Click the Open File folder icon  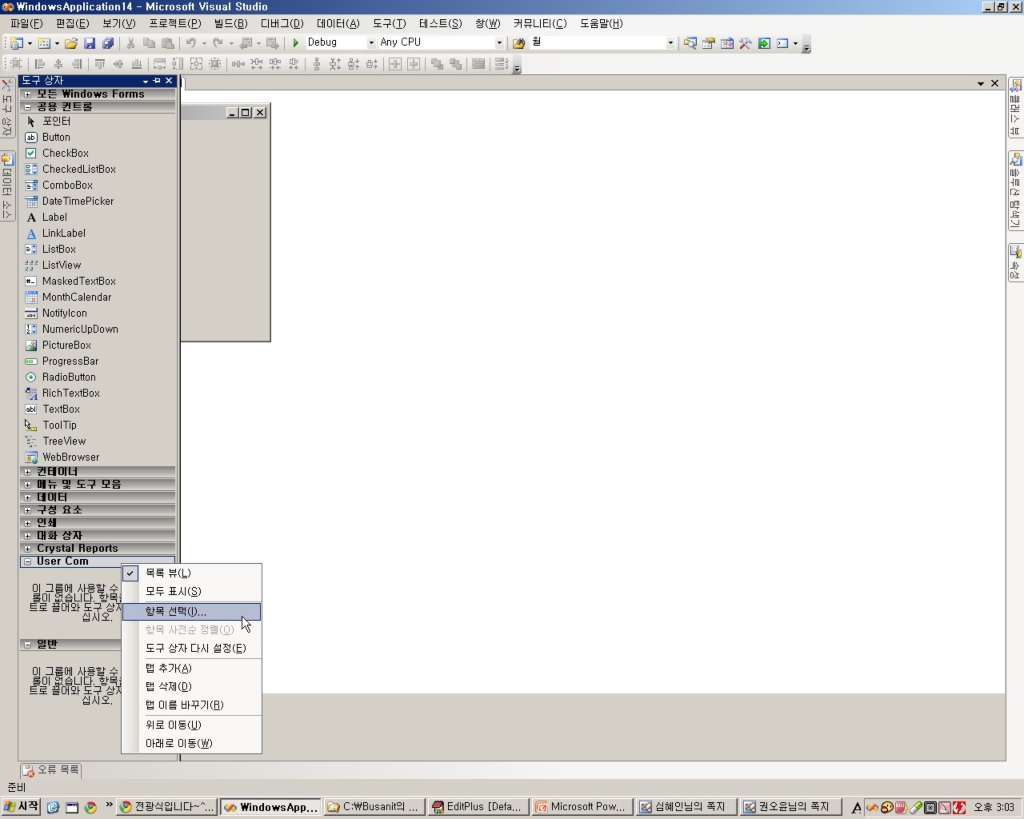click(x=71, y=43)
